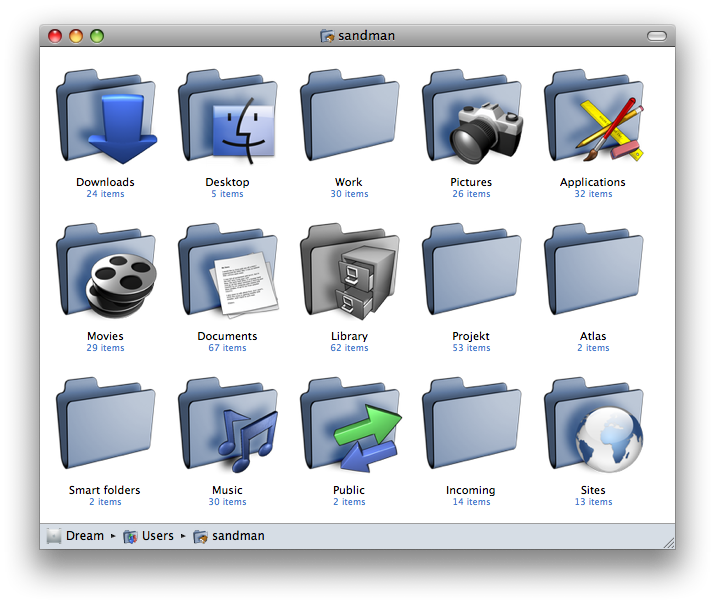This screenshot has height=604, width=715.
Task: Open the Library filing cabinet folder
Action: [x=350, y=274]
